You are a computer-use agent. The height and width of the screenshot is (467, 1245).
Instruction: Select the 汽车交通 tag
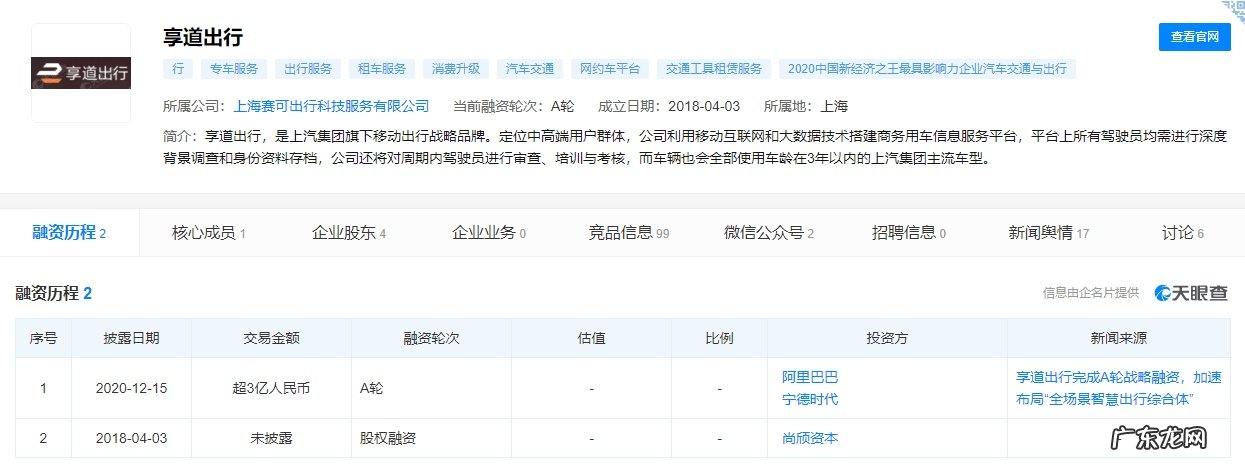(x=530, y=69)
